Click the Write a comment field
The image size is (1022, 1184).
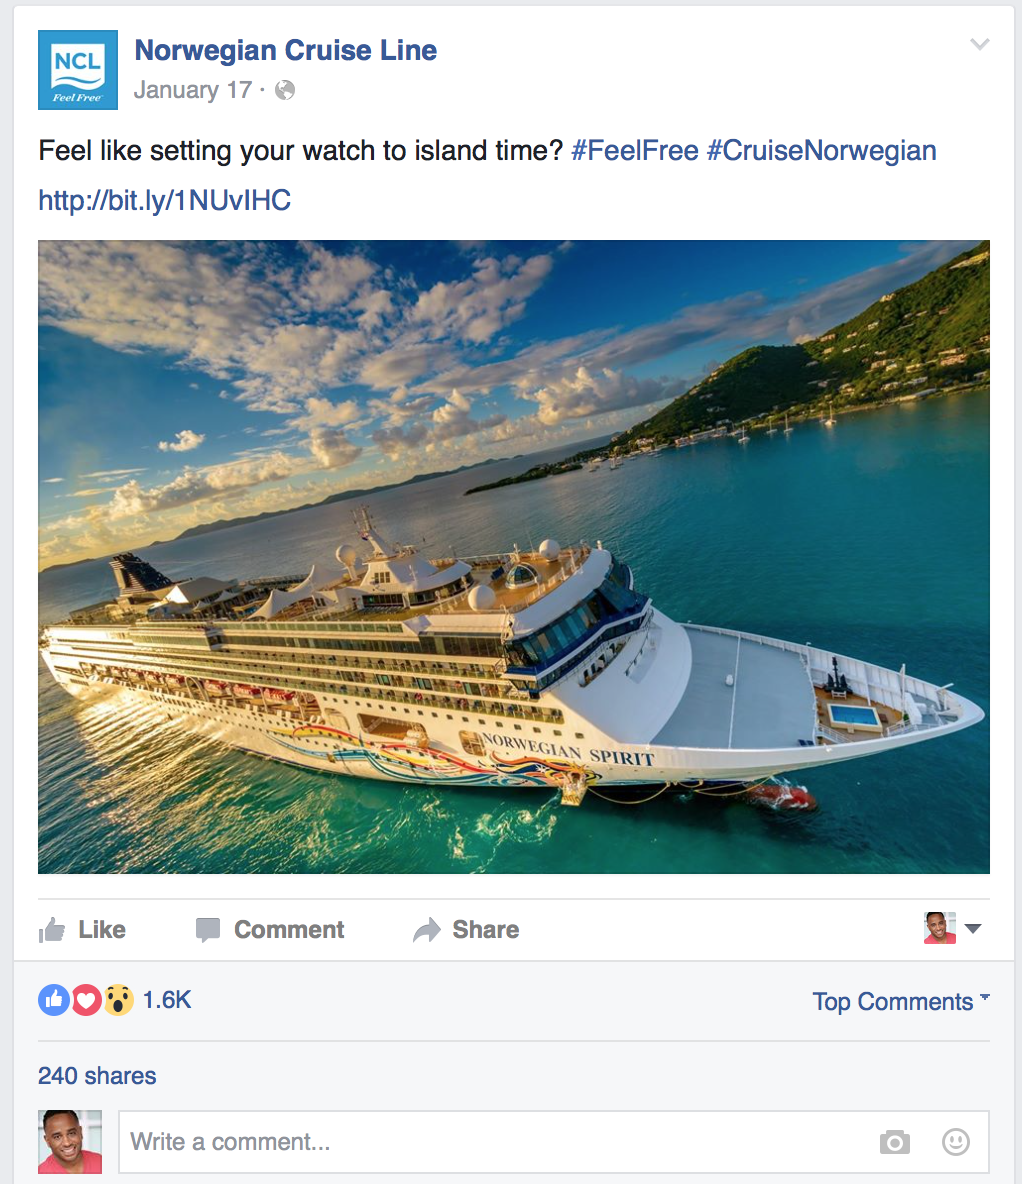tap(554, 1142)
